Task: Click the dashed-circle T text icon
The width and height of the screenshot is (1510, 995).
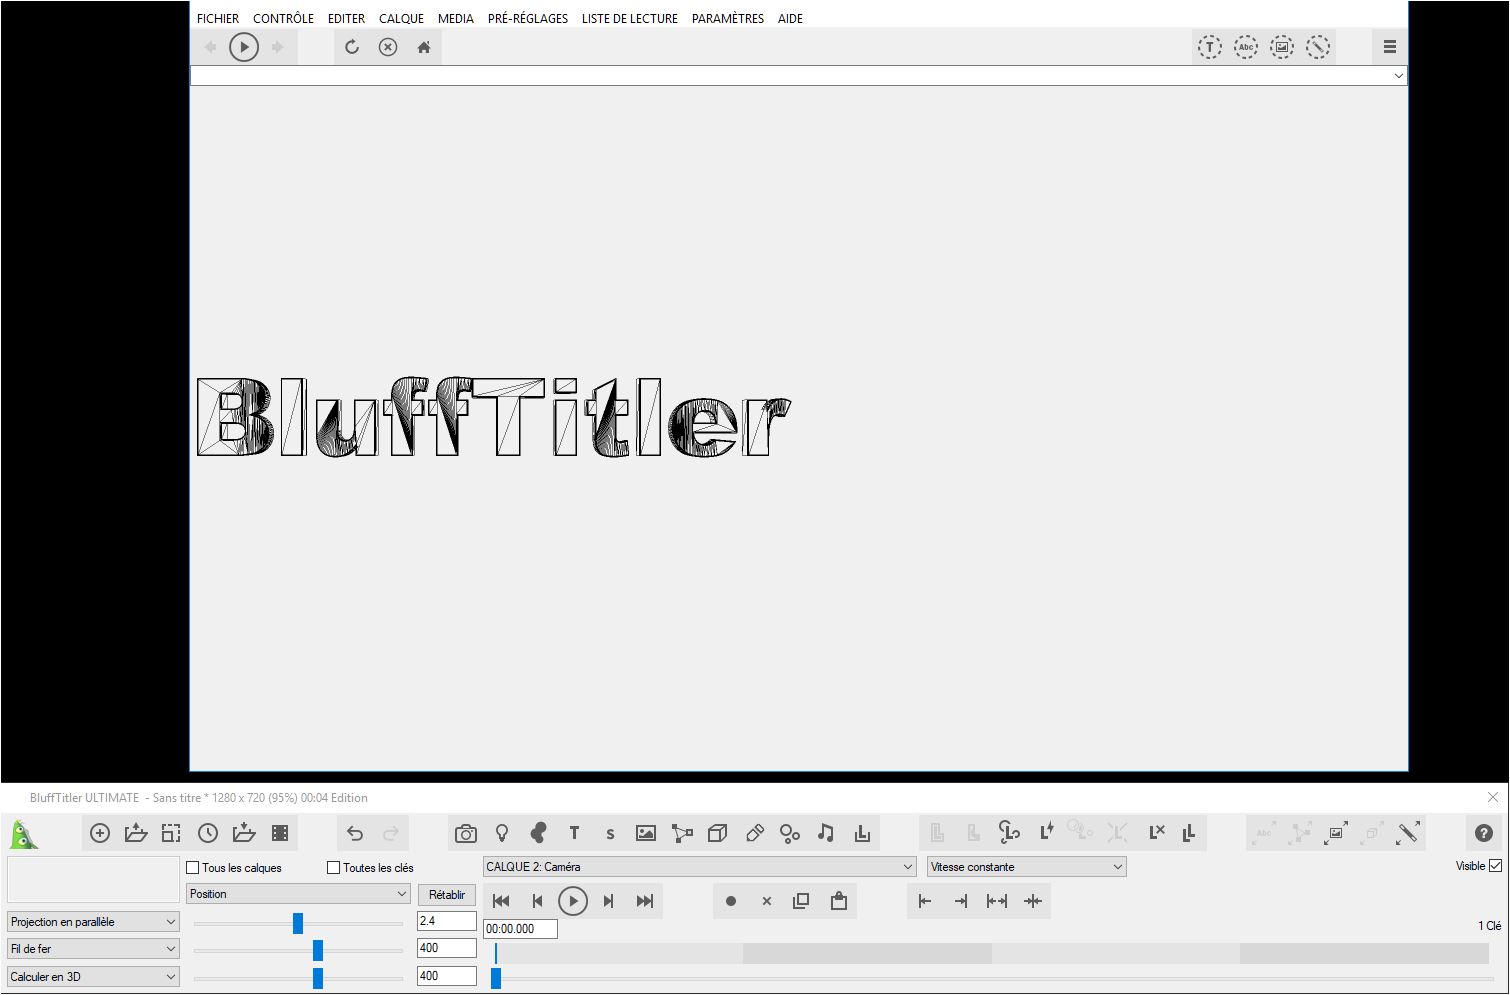Action: (1210, 47)
